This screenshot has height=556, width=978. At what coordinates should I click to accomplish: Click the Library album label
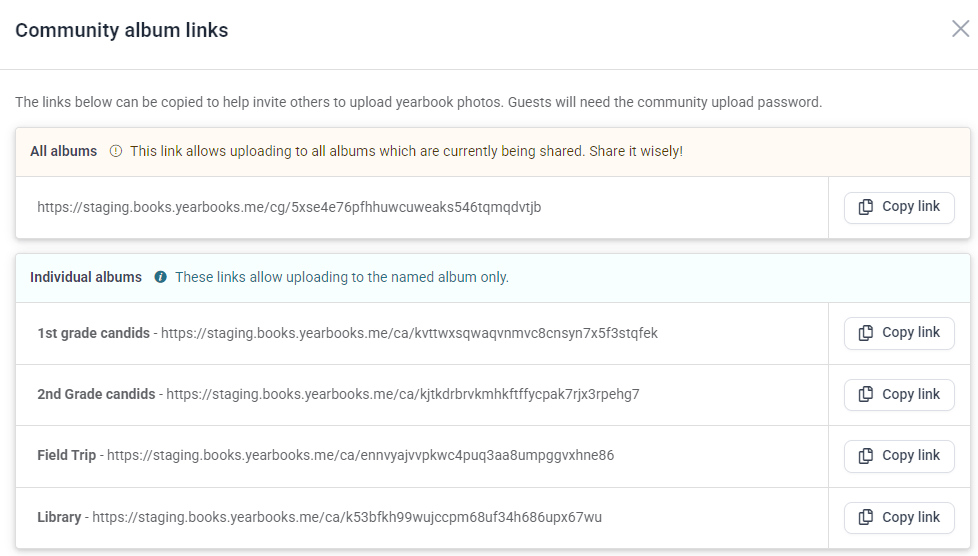(x=59, y=517)
